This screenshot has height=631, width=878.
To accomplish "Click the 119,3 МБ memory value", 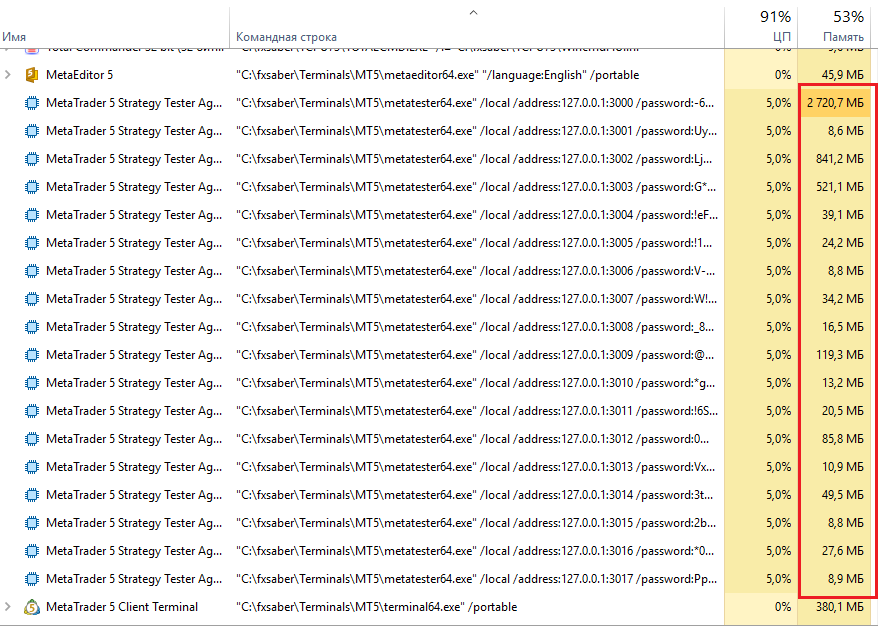I will [x=840, y=355].
